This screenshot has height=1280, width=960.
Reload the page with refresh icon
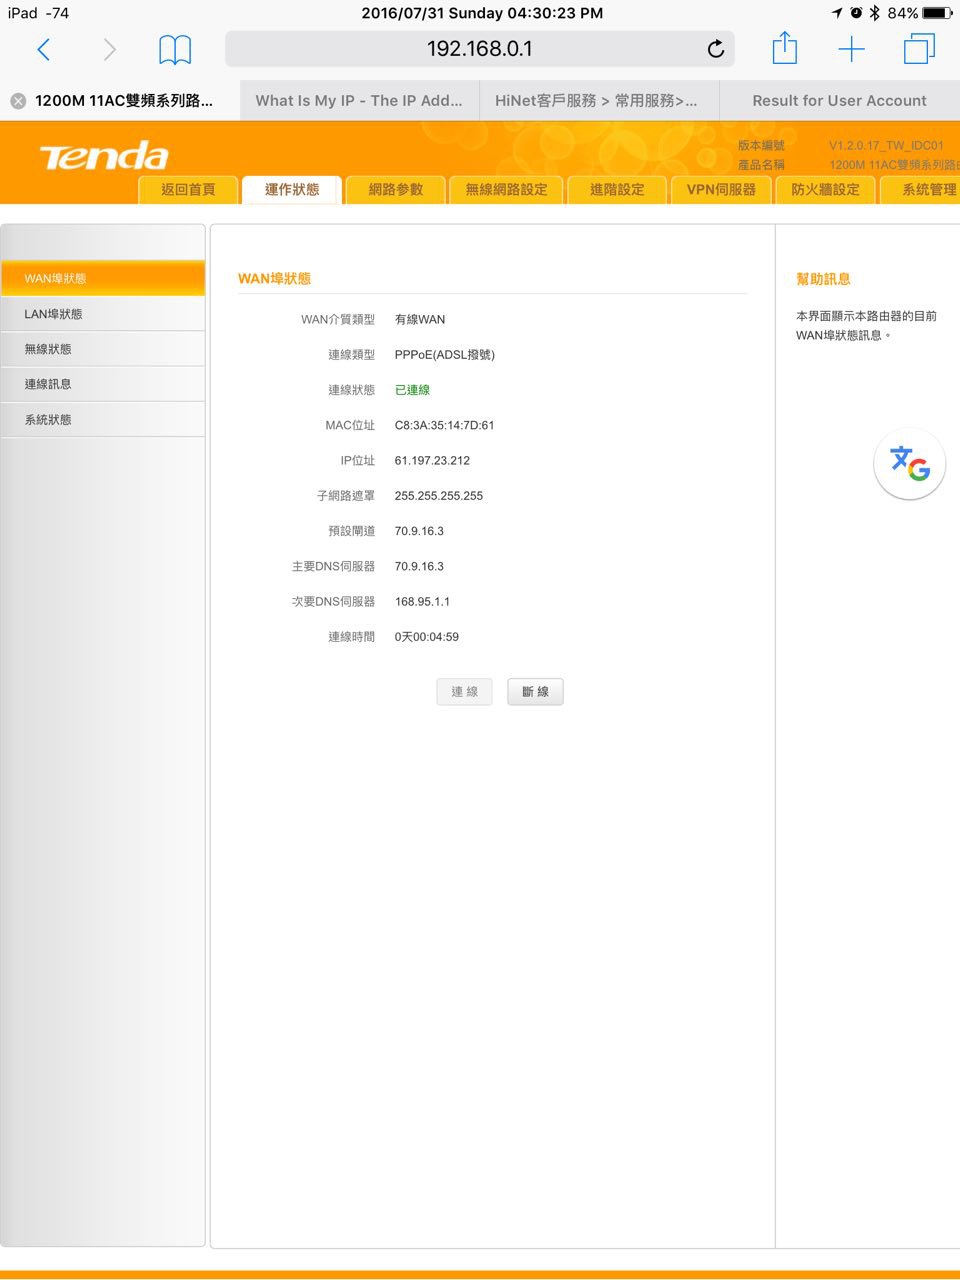pyautogui.click(x=715, y=49)
